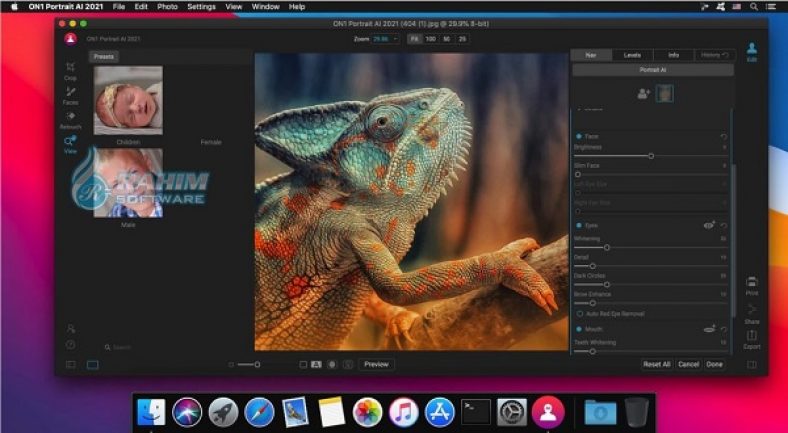Screen dimensions: 788x433
Task: Open the Male presets thumbnail
Action: (128, 183)
